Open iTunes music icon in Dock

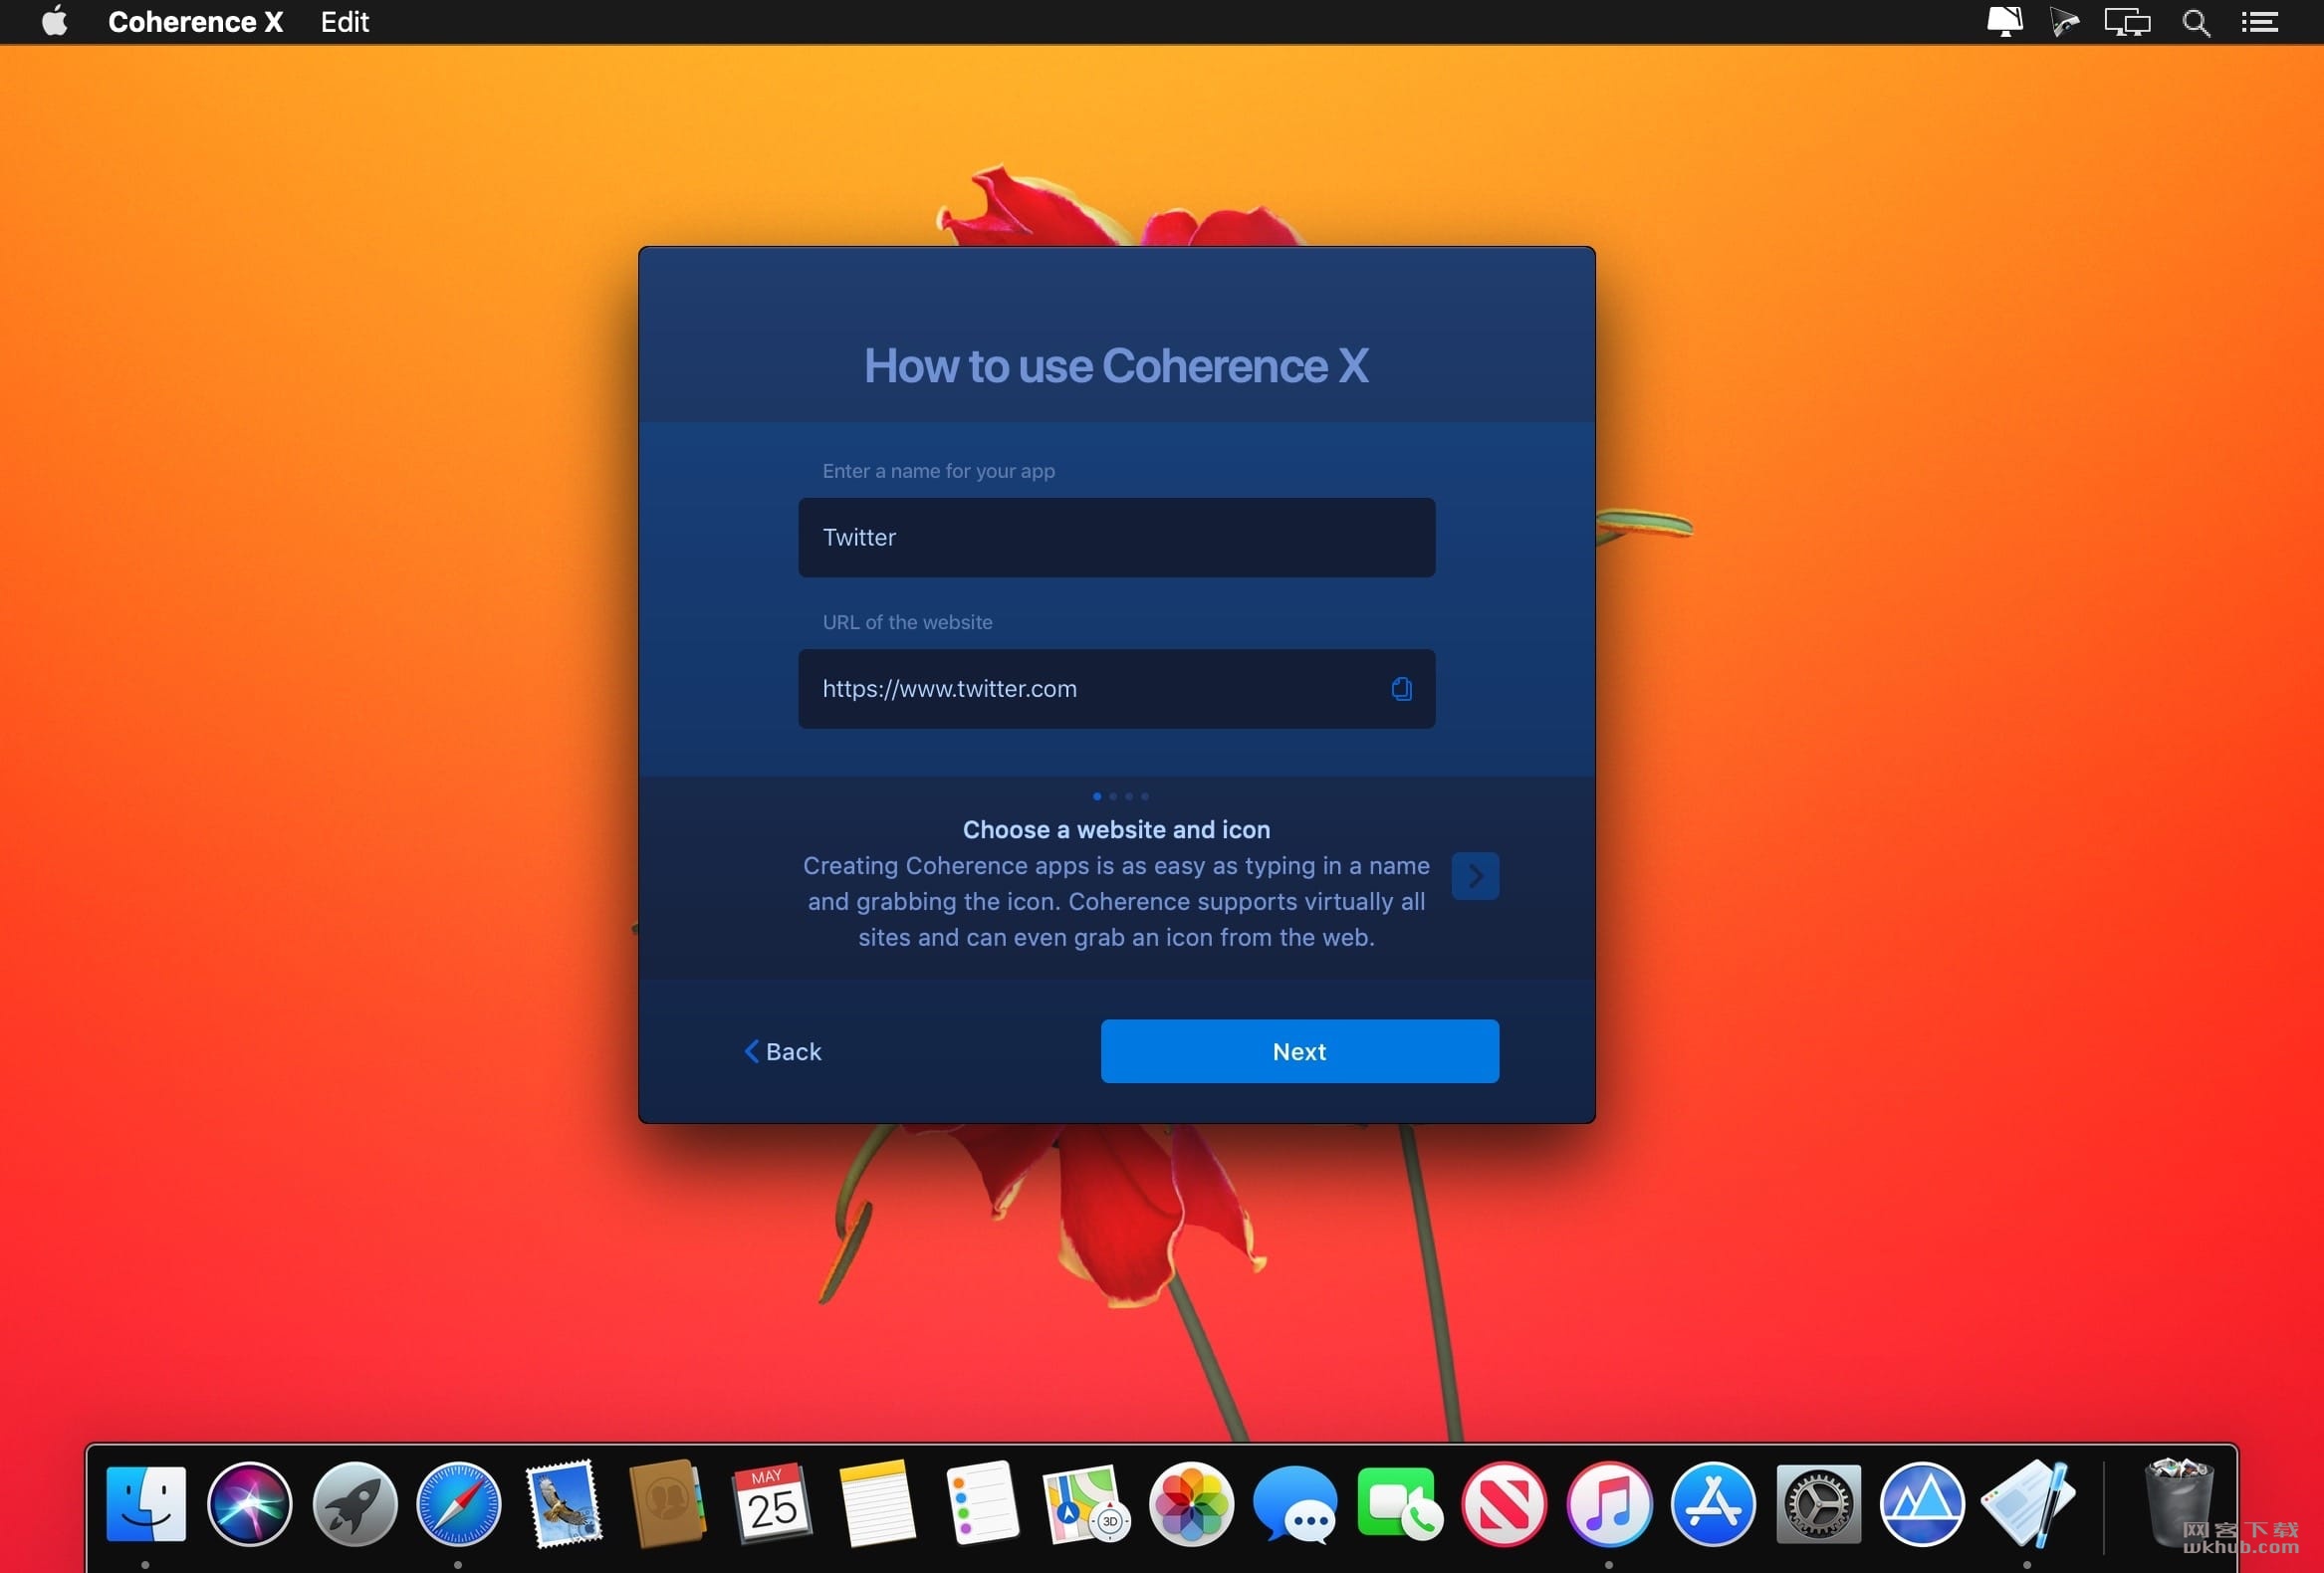coord(1608,1503)
